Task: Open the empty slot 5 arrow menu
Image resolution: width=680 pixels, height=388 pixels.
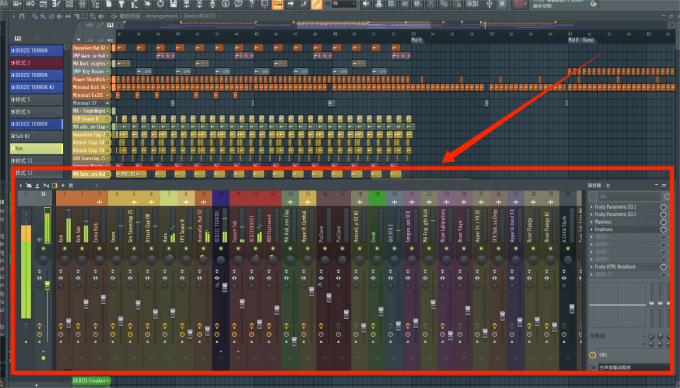Action: [592, 237]
